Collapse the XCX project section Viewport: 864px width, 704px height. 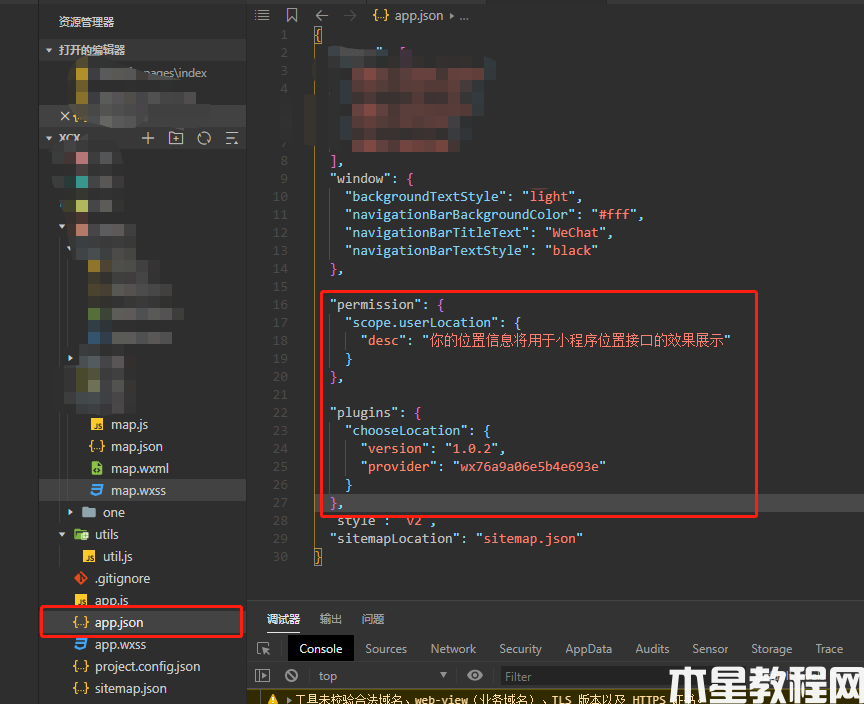coord(48,138)
